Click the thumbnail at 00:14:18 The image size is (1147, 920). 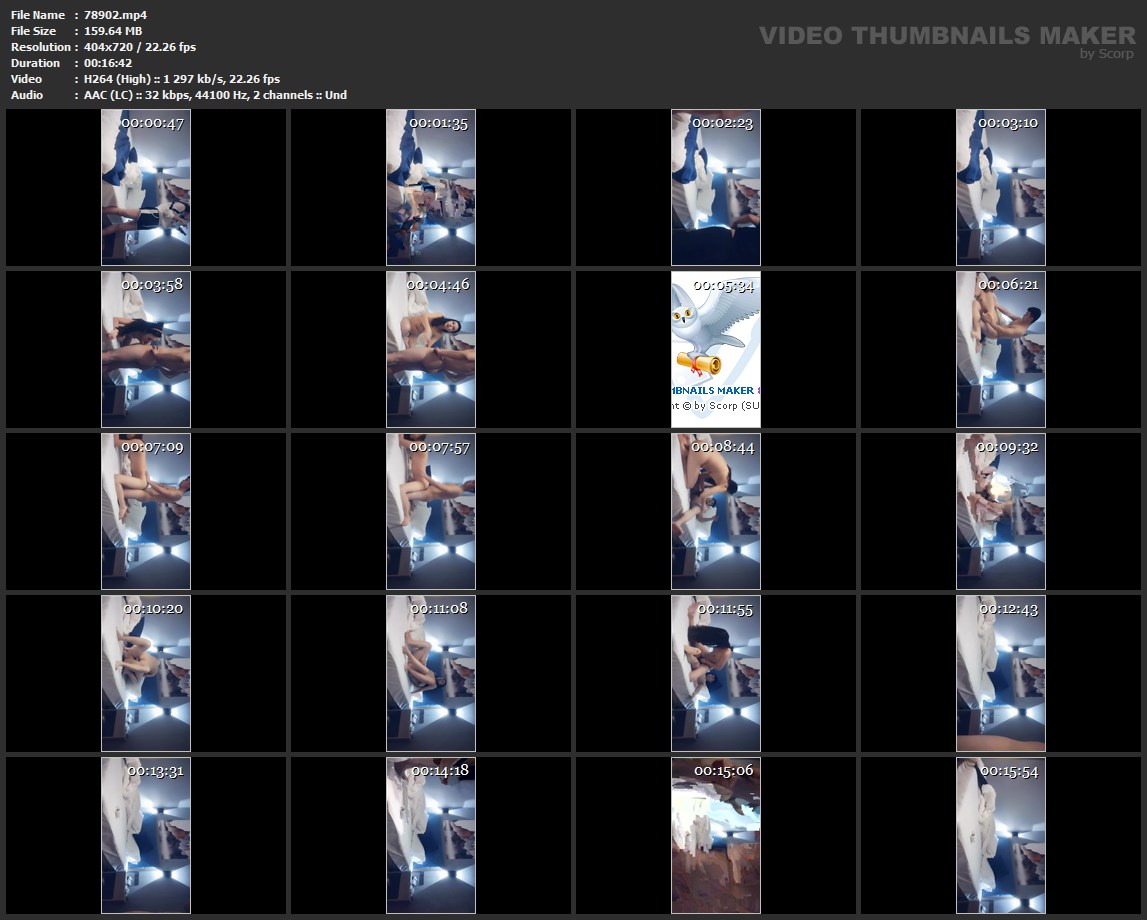[x=431, y=835]
